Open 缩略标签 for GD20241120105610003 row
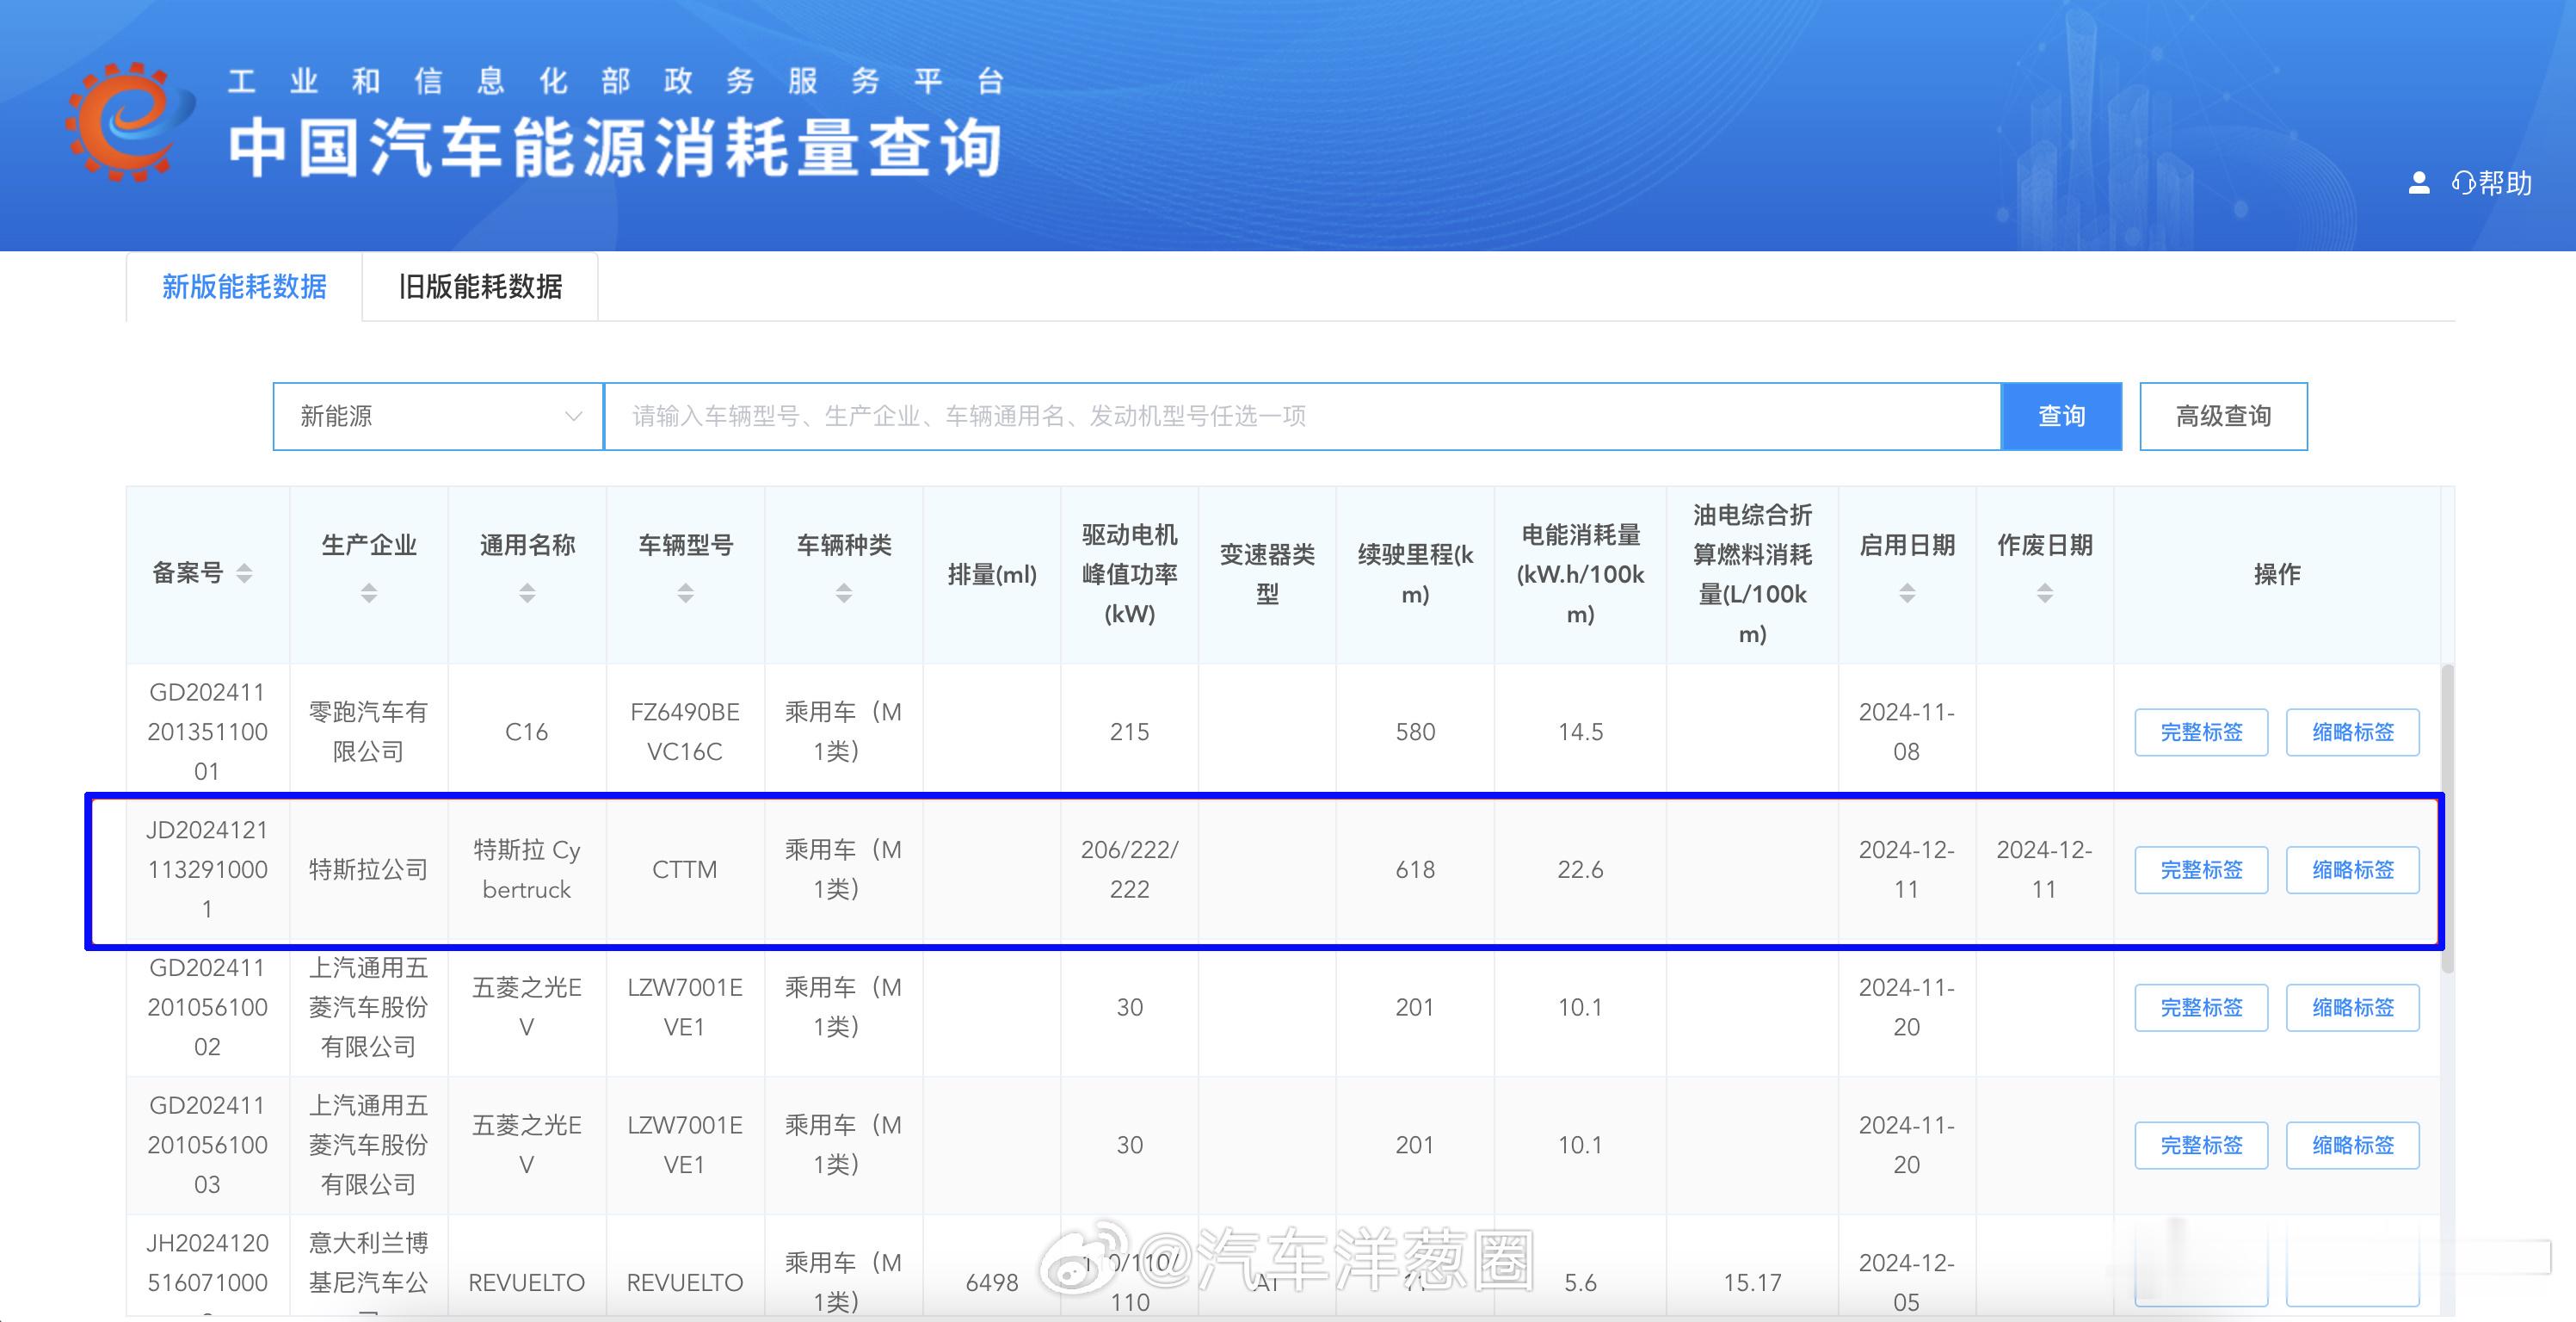This screenshot has height=1322, width=2576. 2353,1145
